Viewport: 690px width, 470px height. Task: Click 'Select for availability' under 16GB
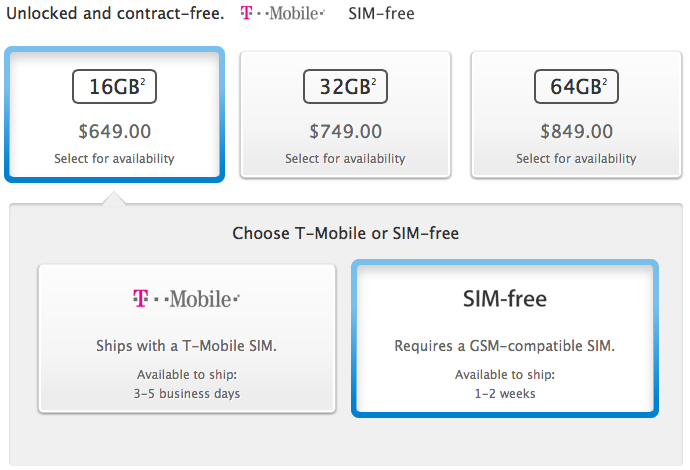pos(115,159)
